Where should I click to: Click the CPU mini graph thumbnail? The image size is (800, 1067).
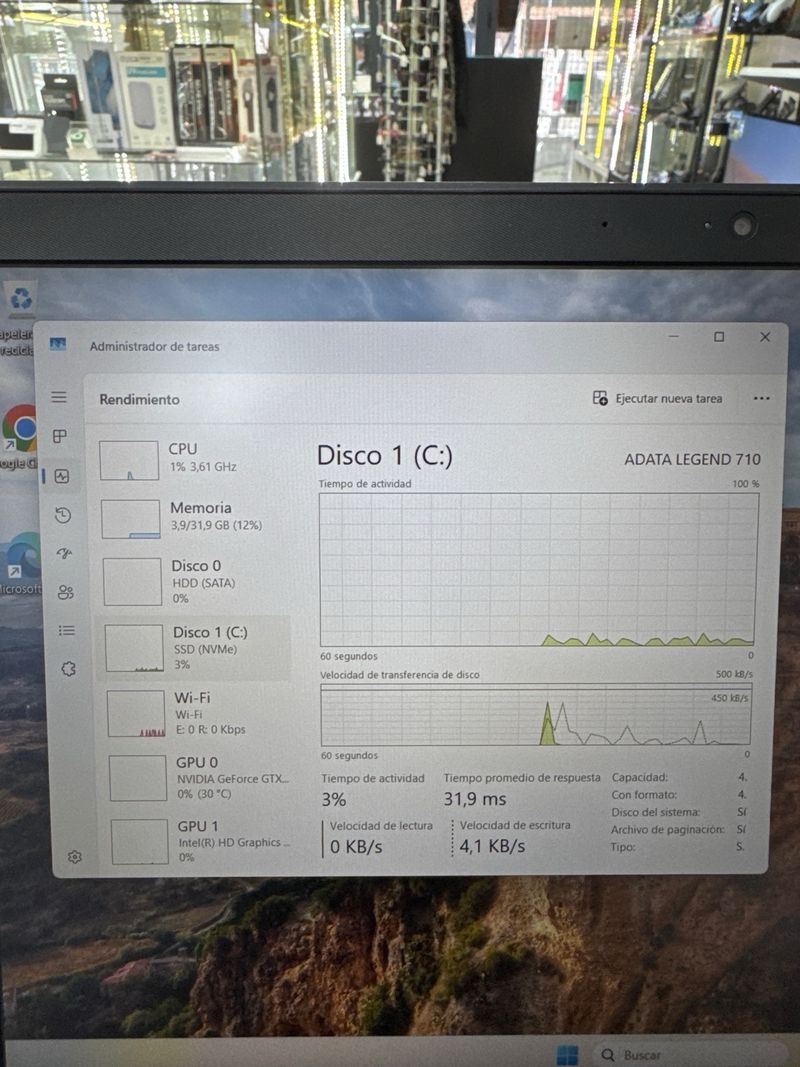[x=129, y=461]
